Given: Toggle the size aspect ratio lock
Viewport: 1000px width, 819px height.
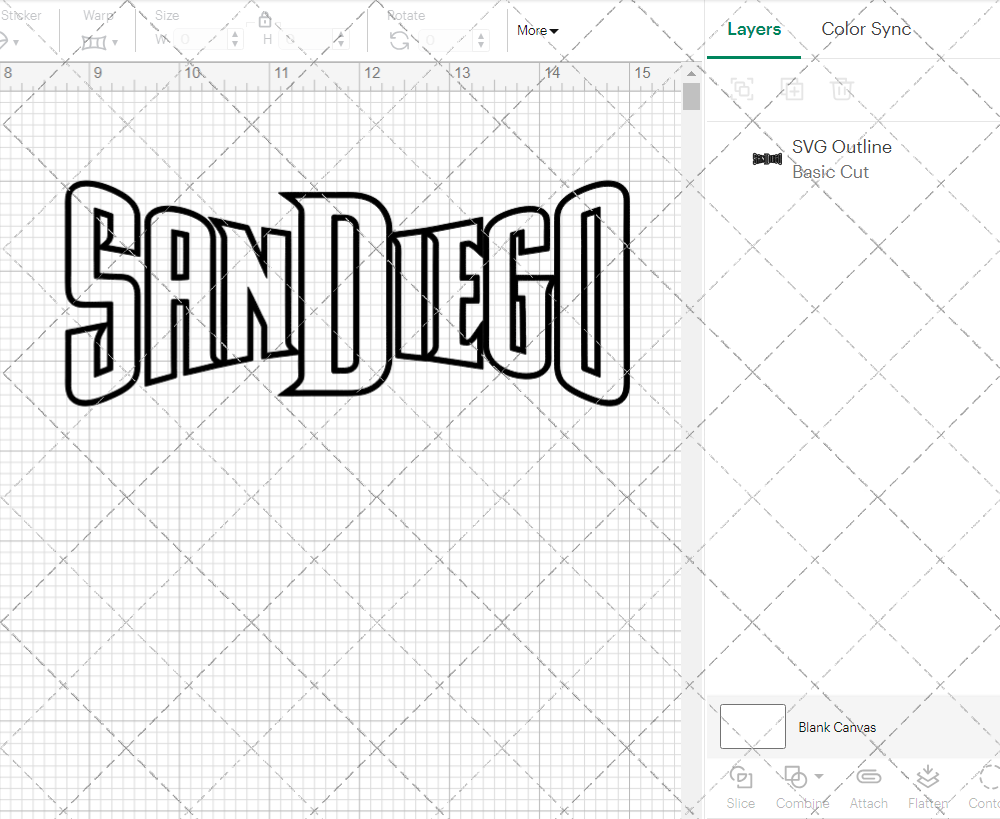Looking at the screenshot, I should [265, 20].
